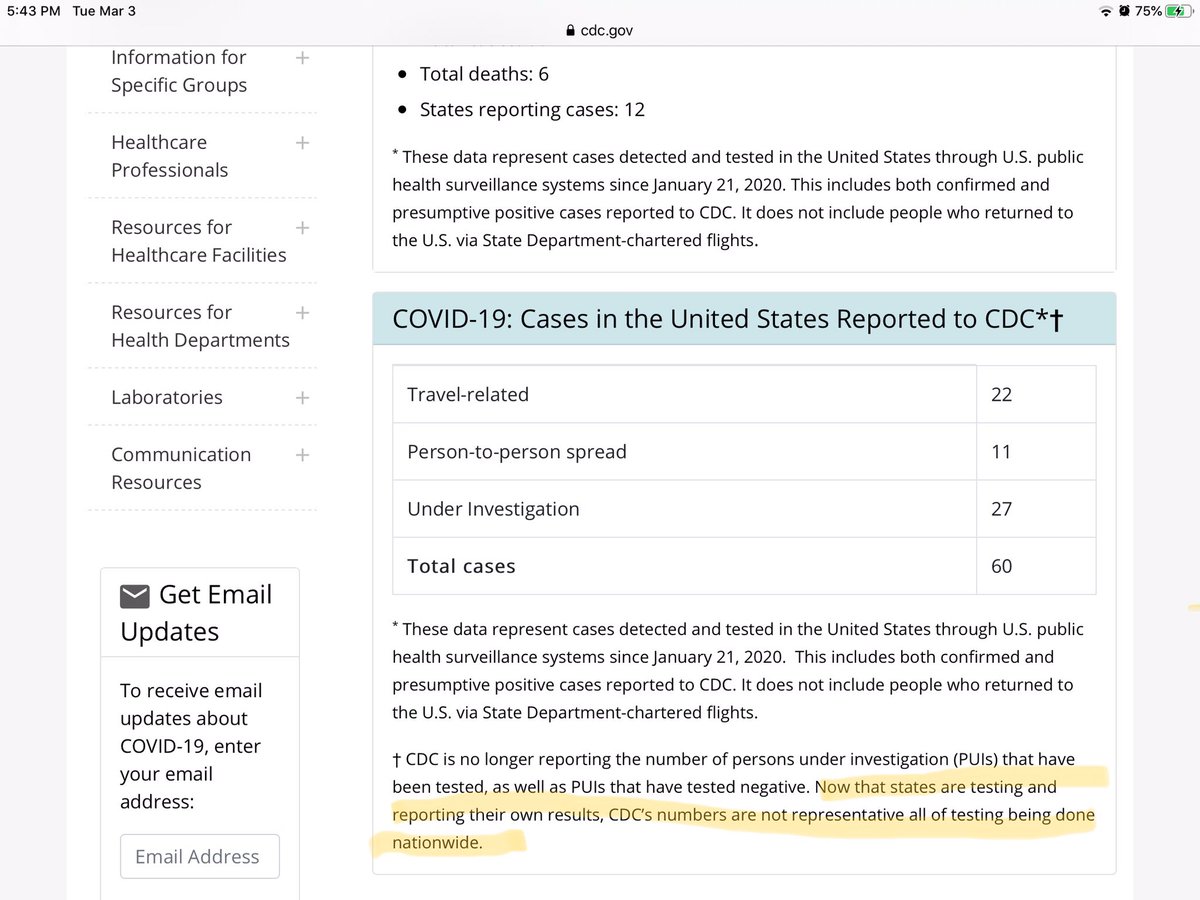Select the Total cases row label

coord(461,566)
